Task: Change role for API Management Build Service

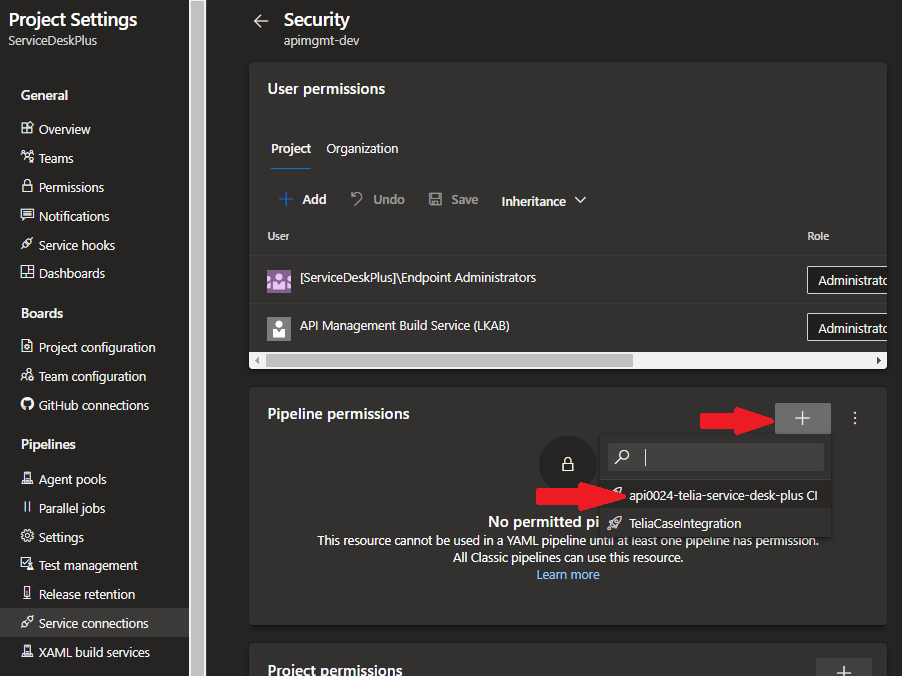Action: 848,327
